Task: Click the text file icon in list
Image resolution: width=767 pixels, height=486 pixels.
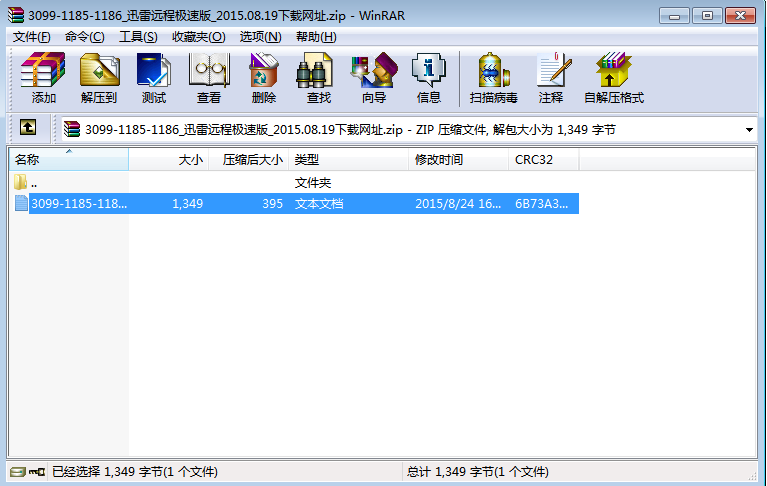Action: tap(21, 203)
